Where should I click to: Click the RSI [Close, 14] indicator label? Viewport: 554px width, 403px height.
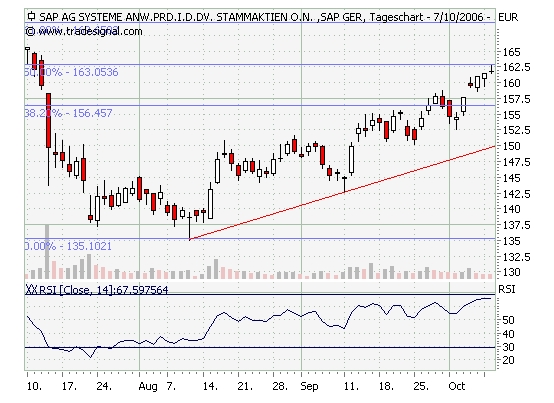(97, 290)
